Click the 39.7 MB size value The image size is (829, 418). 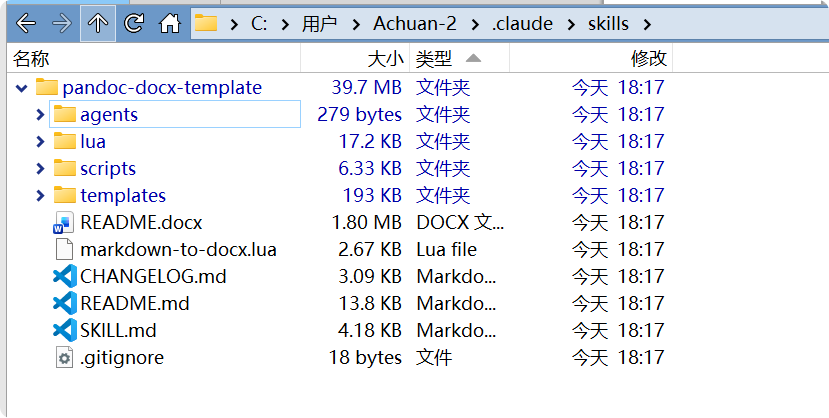pos(366,87)
